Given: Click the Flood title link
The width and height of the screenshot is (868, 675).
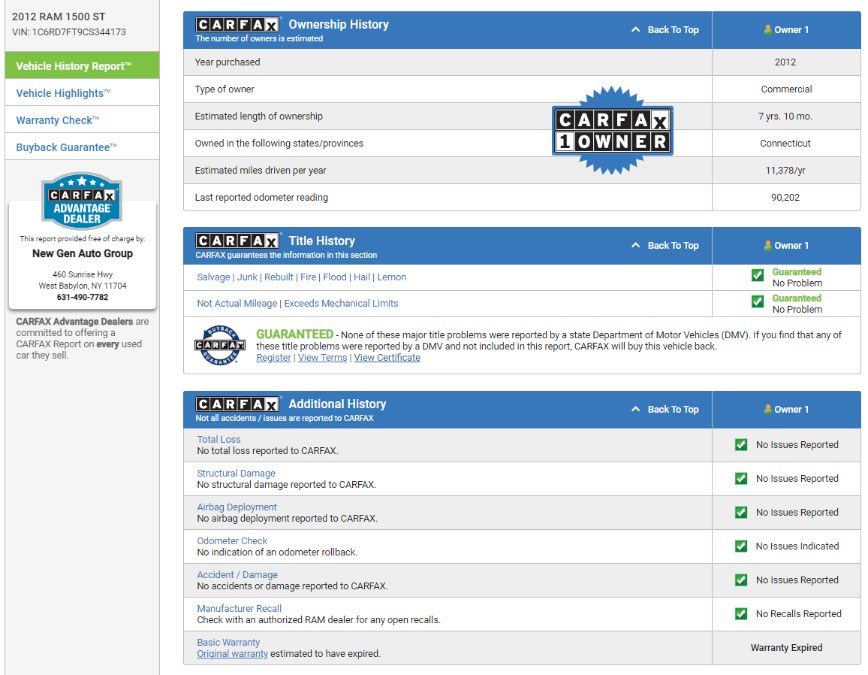Looking at the screenshot, I should click(x=334, y=277).
